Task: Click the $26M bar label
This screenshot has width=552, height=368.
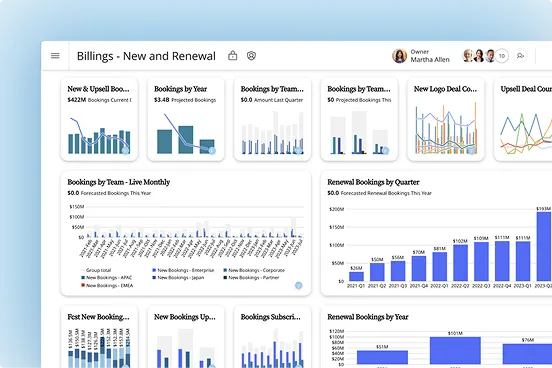Action: click(356, 268)
